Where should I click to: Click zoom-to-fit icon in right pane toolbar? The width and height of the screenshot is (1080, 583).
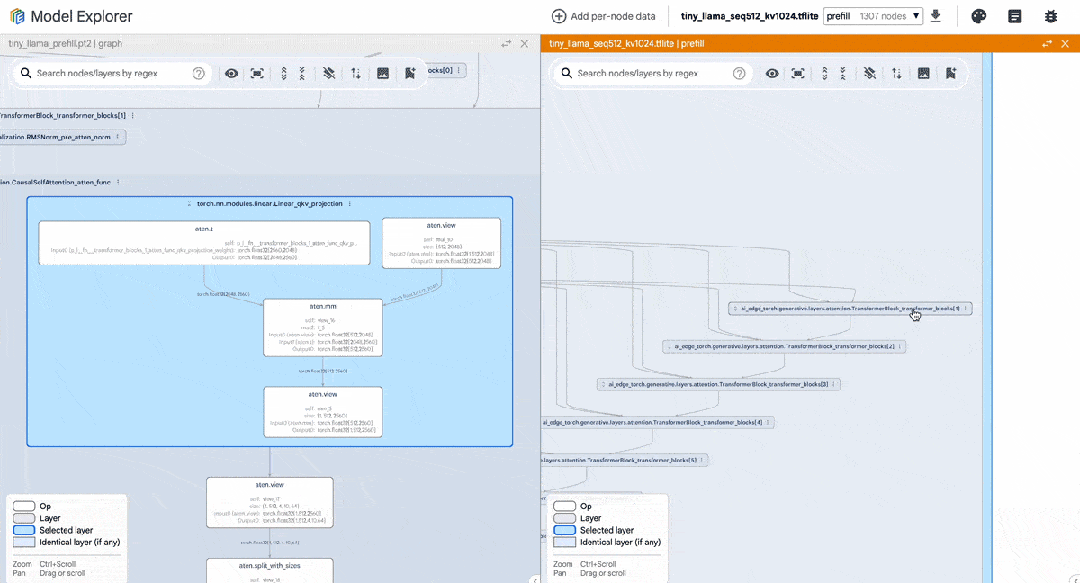[x=798, y=73]
